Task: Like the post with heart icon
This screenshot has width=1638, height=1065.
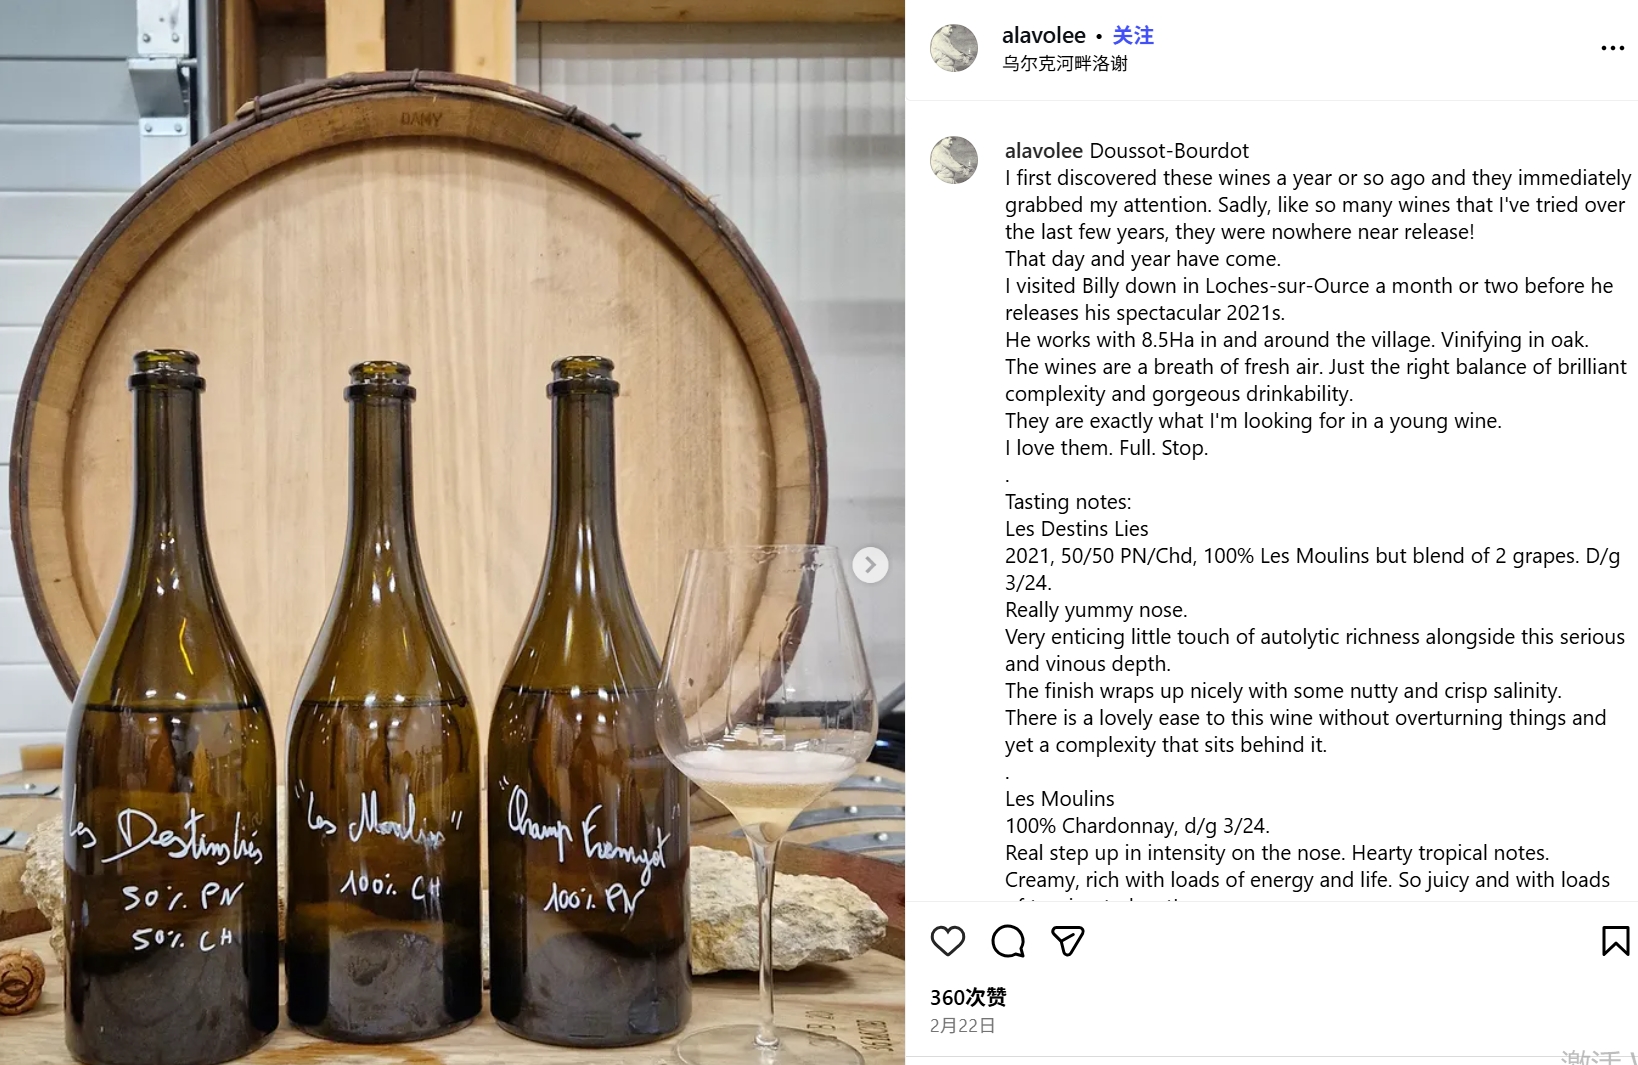Action: tap(947, 941)
